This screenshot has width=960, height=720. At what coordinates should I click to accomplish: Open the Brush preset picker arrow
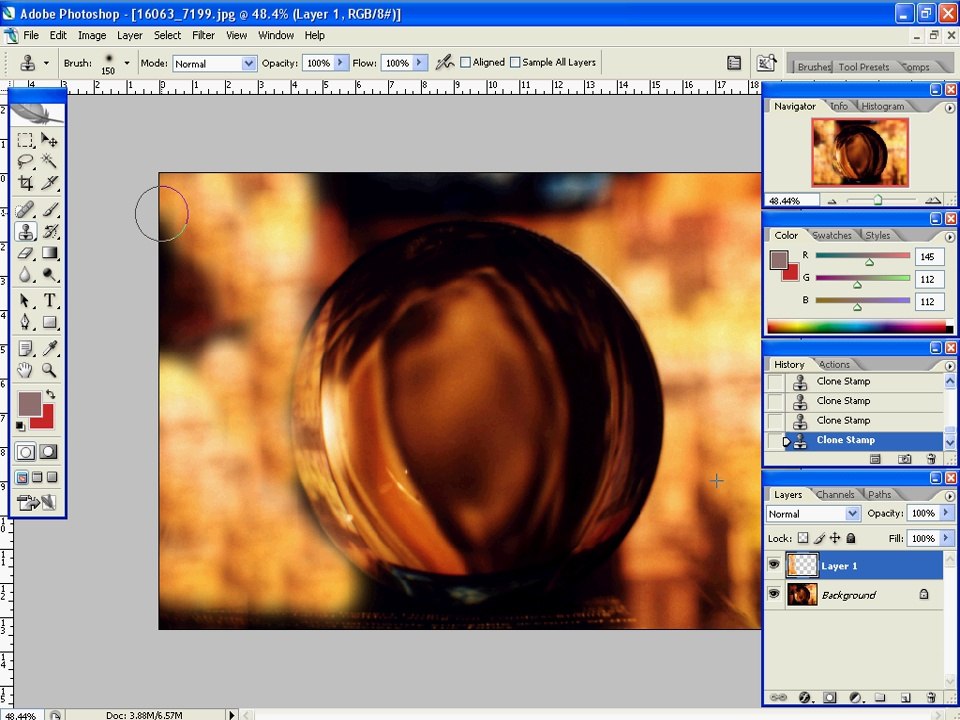pos(127,62)
